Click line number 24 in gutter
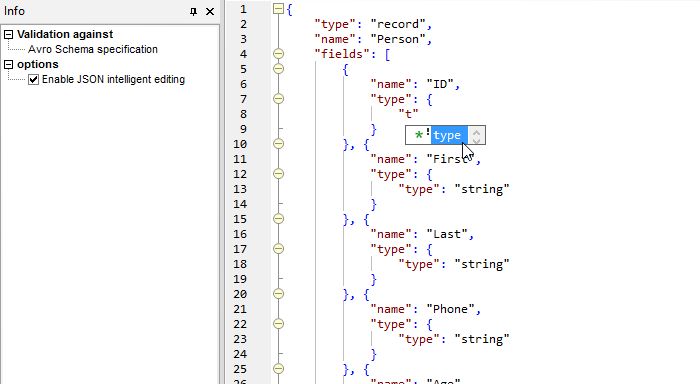 coord(240,354)
